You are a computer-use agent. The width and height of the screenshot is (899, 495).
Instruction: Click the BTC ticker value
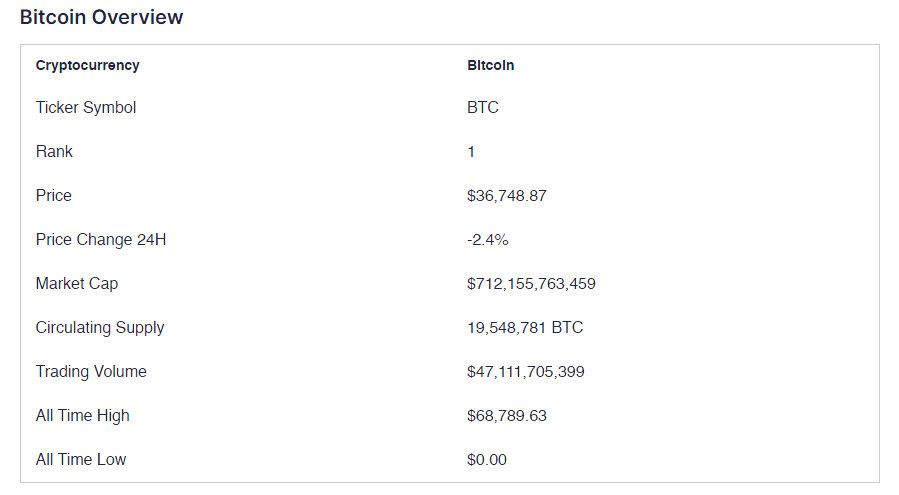[x=482, y=108]
